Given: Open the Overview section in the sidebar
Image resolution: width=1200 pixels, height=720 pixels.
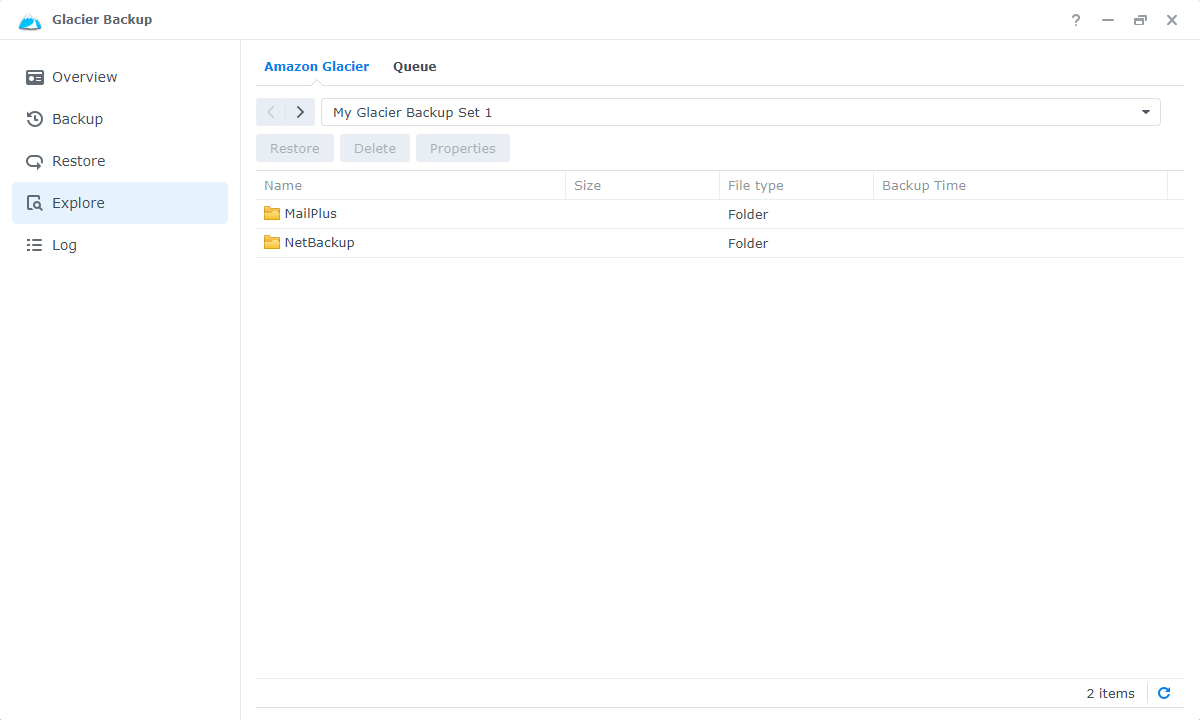Looking at the screenshot, I should coord(83,76).
